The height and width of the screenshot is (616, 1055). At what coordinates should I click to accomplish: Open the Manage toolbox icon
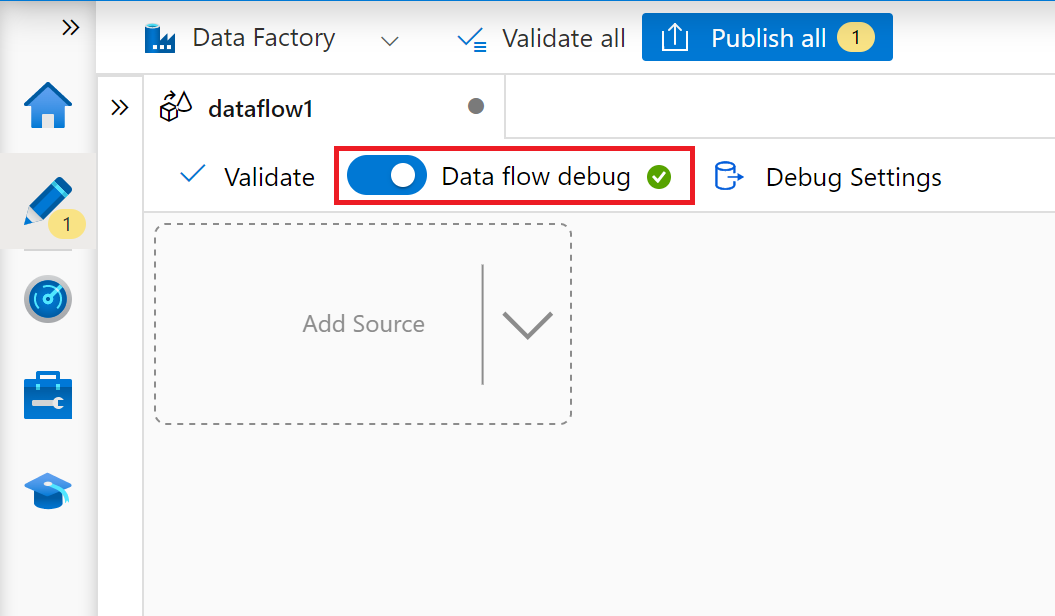(47, 394)
